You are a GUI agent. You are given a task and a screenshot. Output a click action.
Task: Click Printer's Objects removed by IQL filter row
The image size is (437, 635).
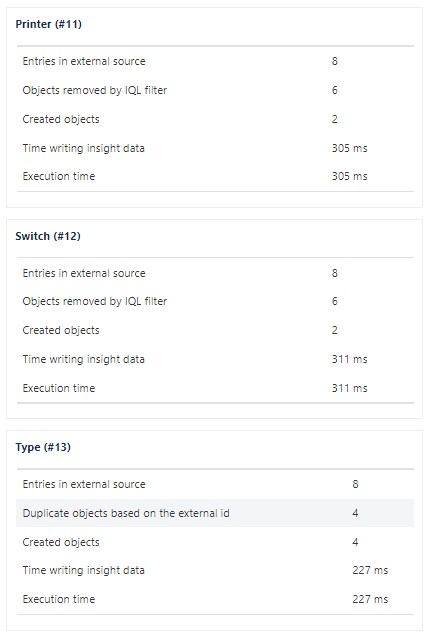215,90
